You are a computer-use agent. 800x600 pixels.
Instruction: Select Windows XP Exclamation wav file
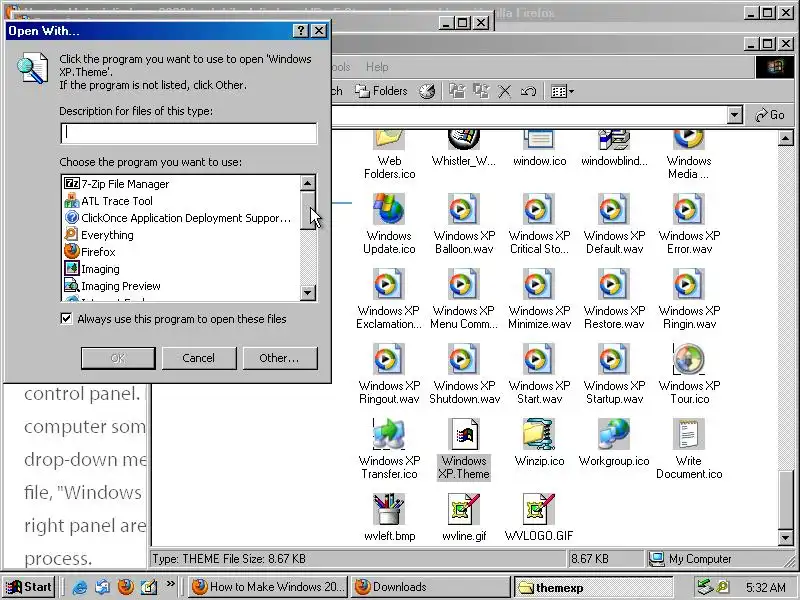tap(389, 299)
